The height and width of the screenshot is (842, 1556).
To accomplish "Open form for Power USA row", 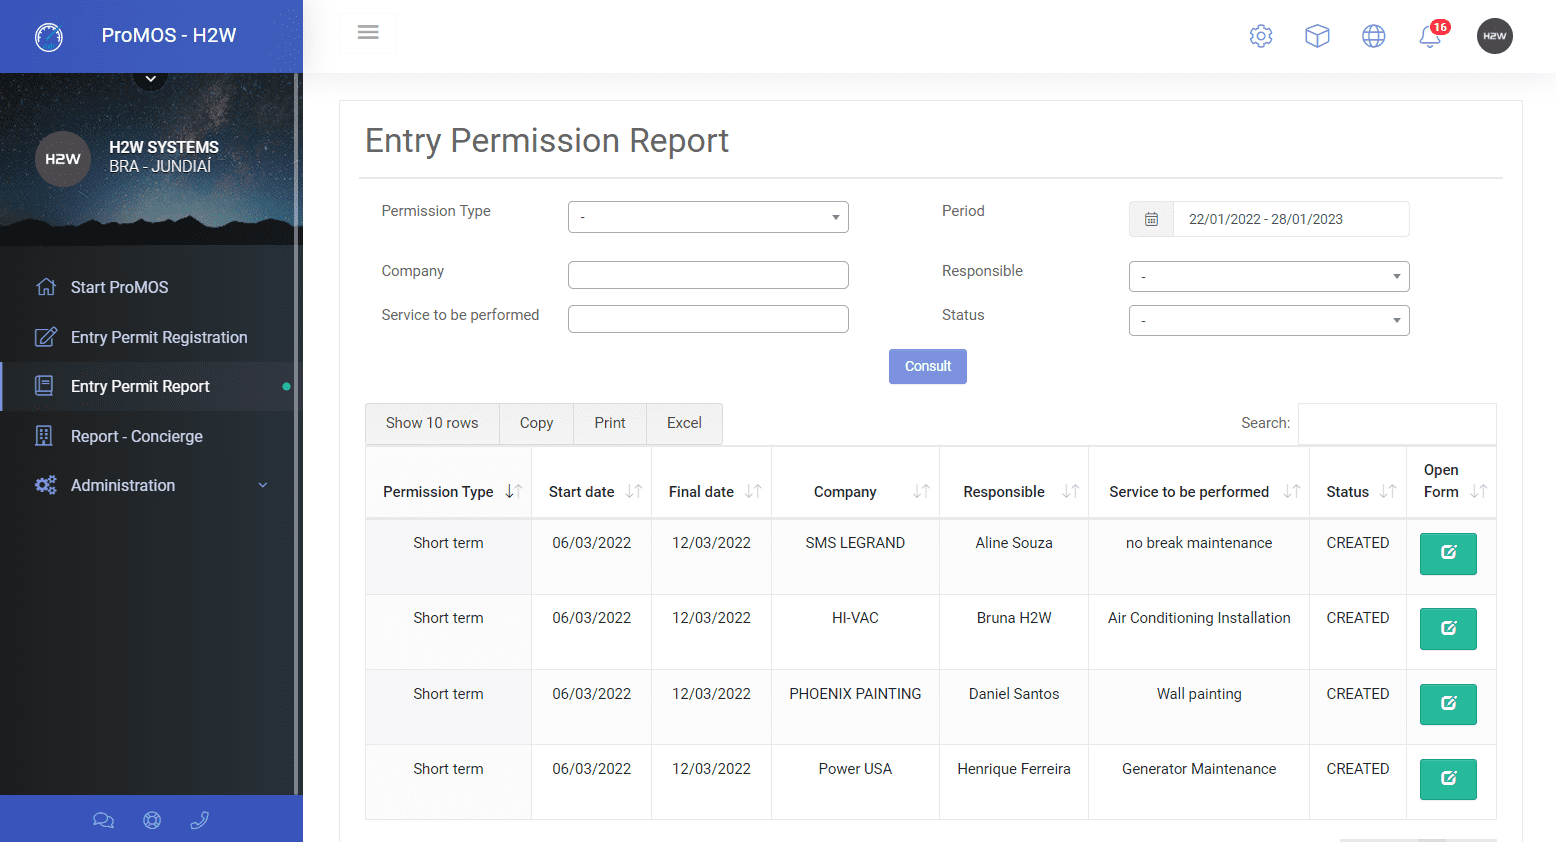I will pos(1448,779).
